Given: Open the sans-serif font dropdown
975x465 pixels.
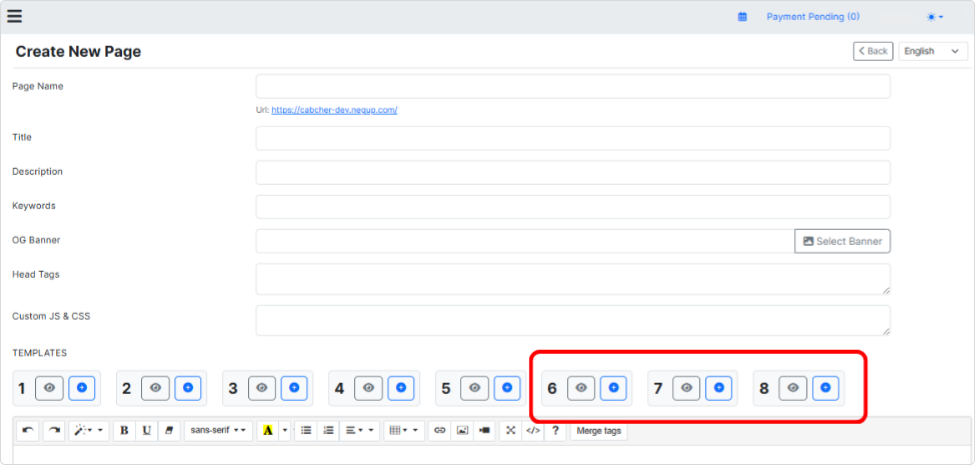Looking at the screenshot, I should 218,430.
